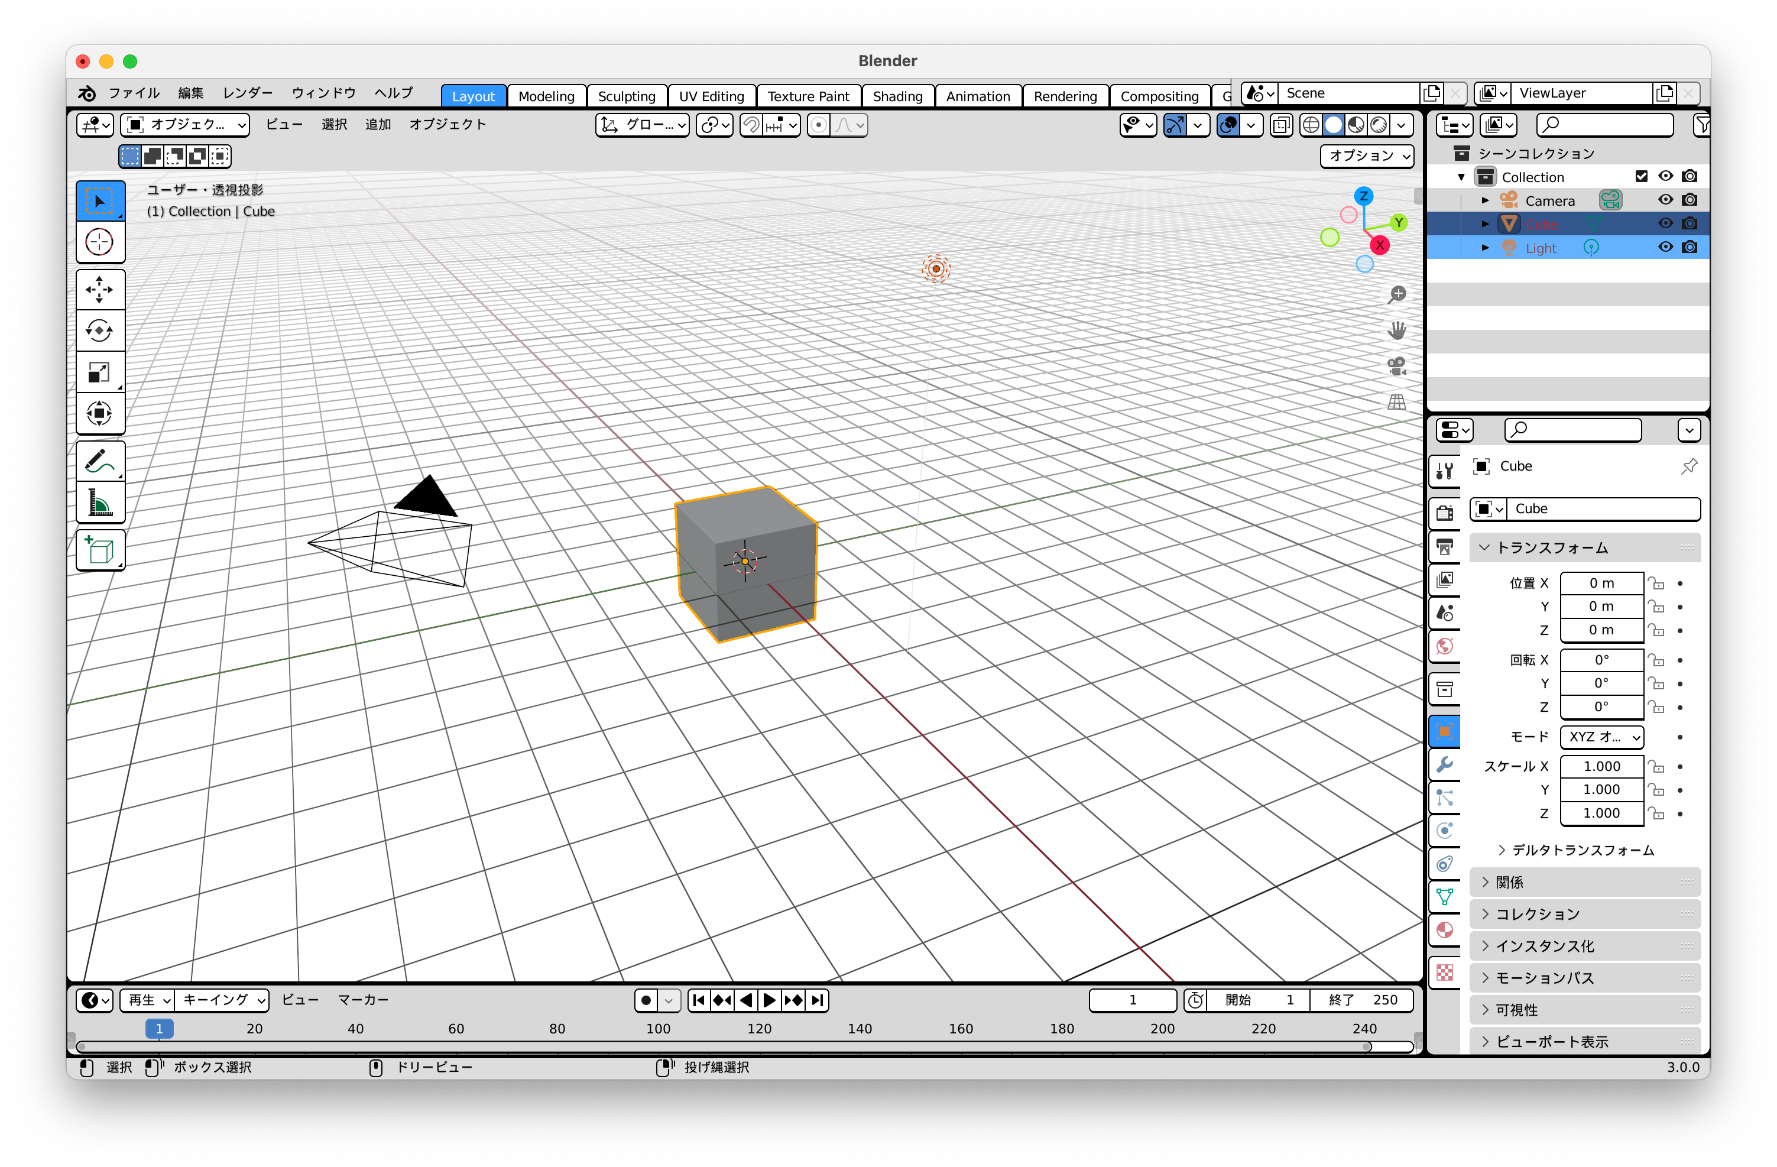The image size is (1777, 1167).
Task: Open the Scene properties tab
Action: pyautogui.click(x=1445, y=613)
